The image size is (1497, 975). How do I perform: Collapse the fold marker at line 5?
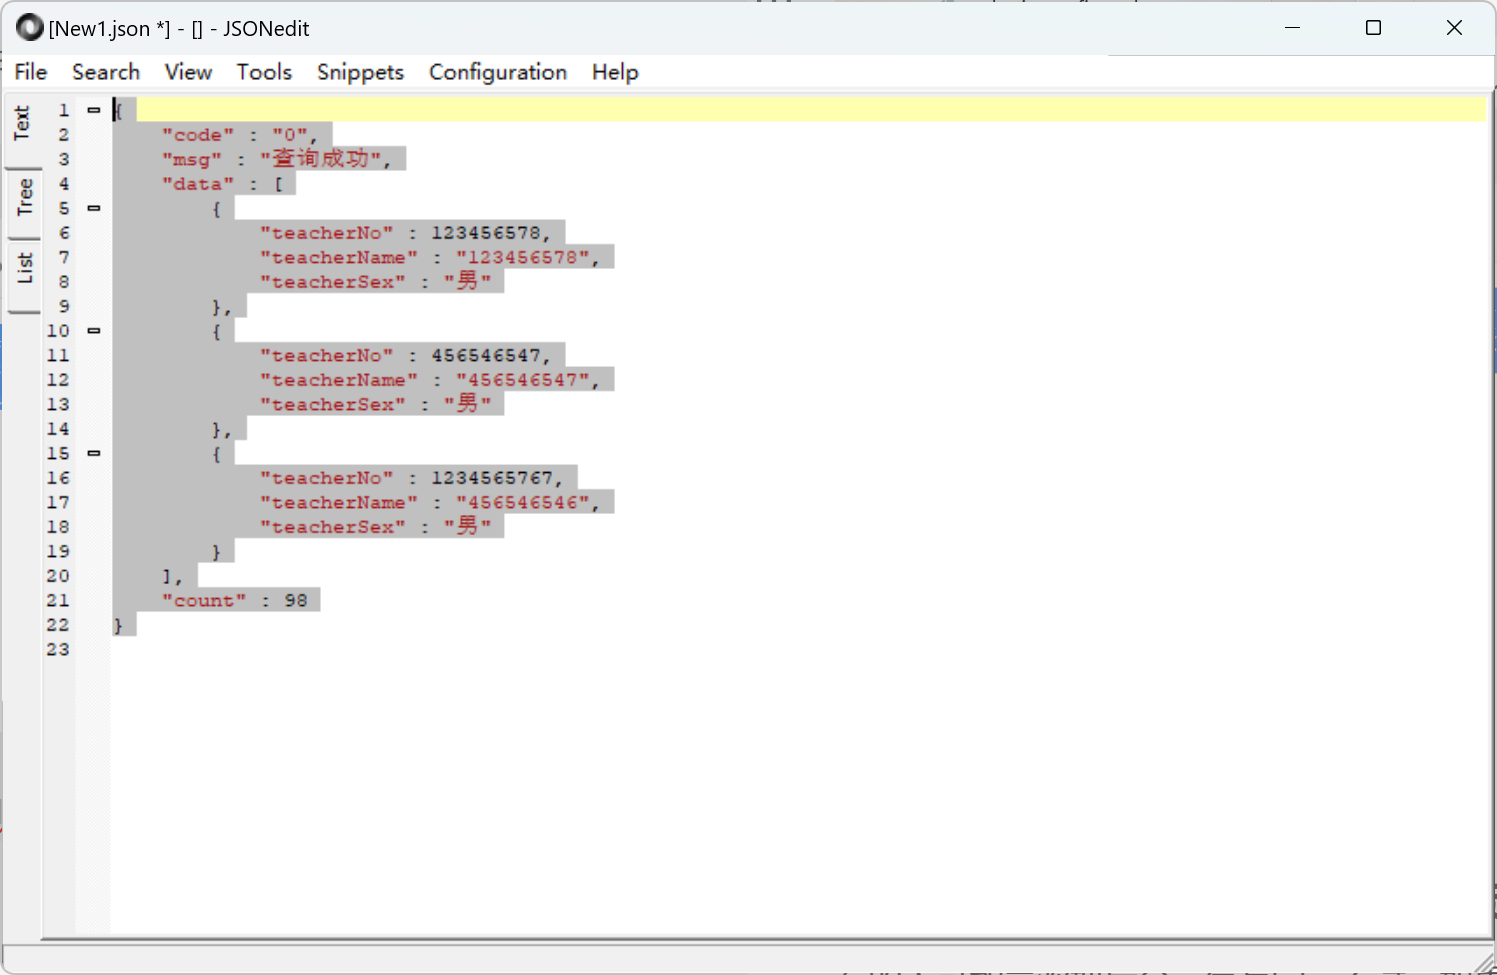tap(94, 208)
